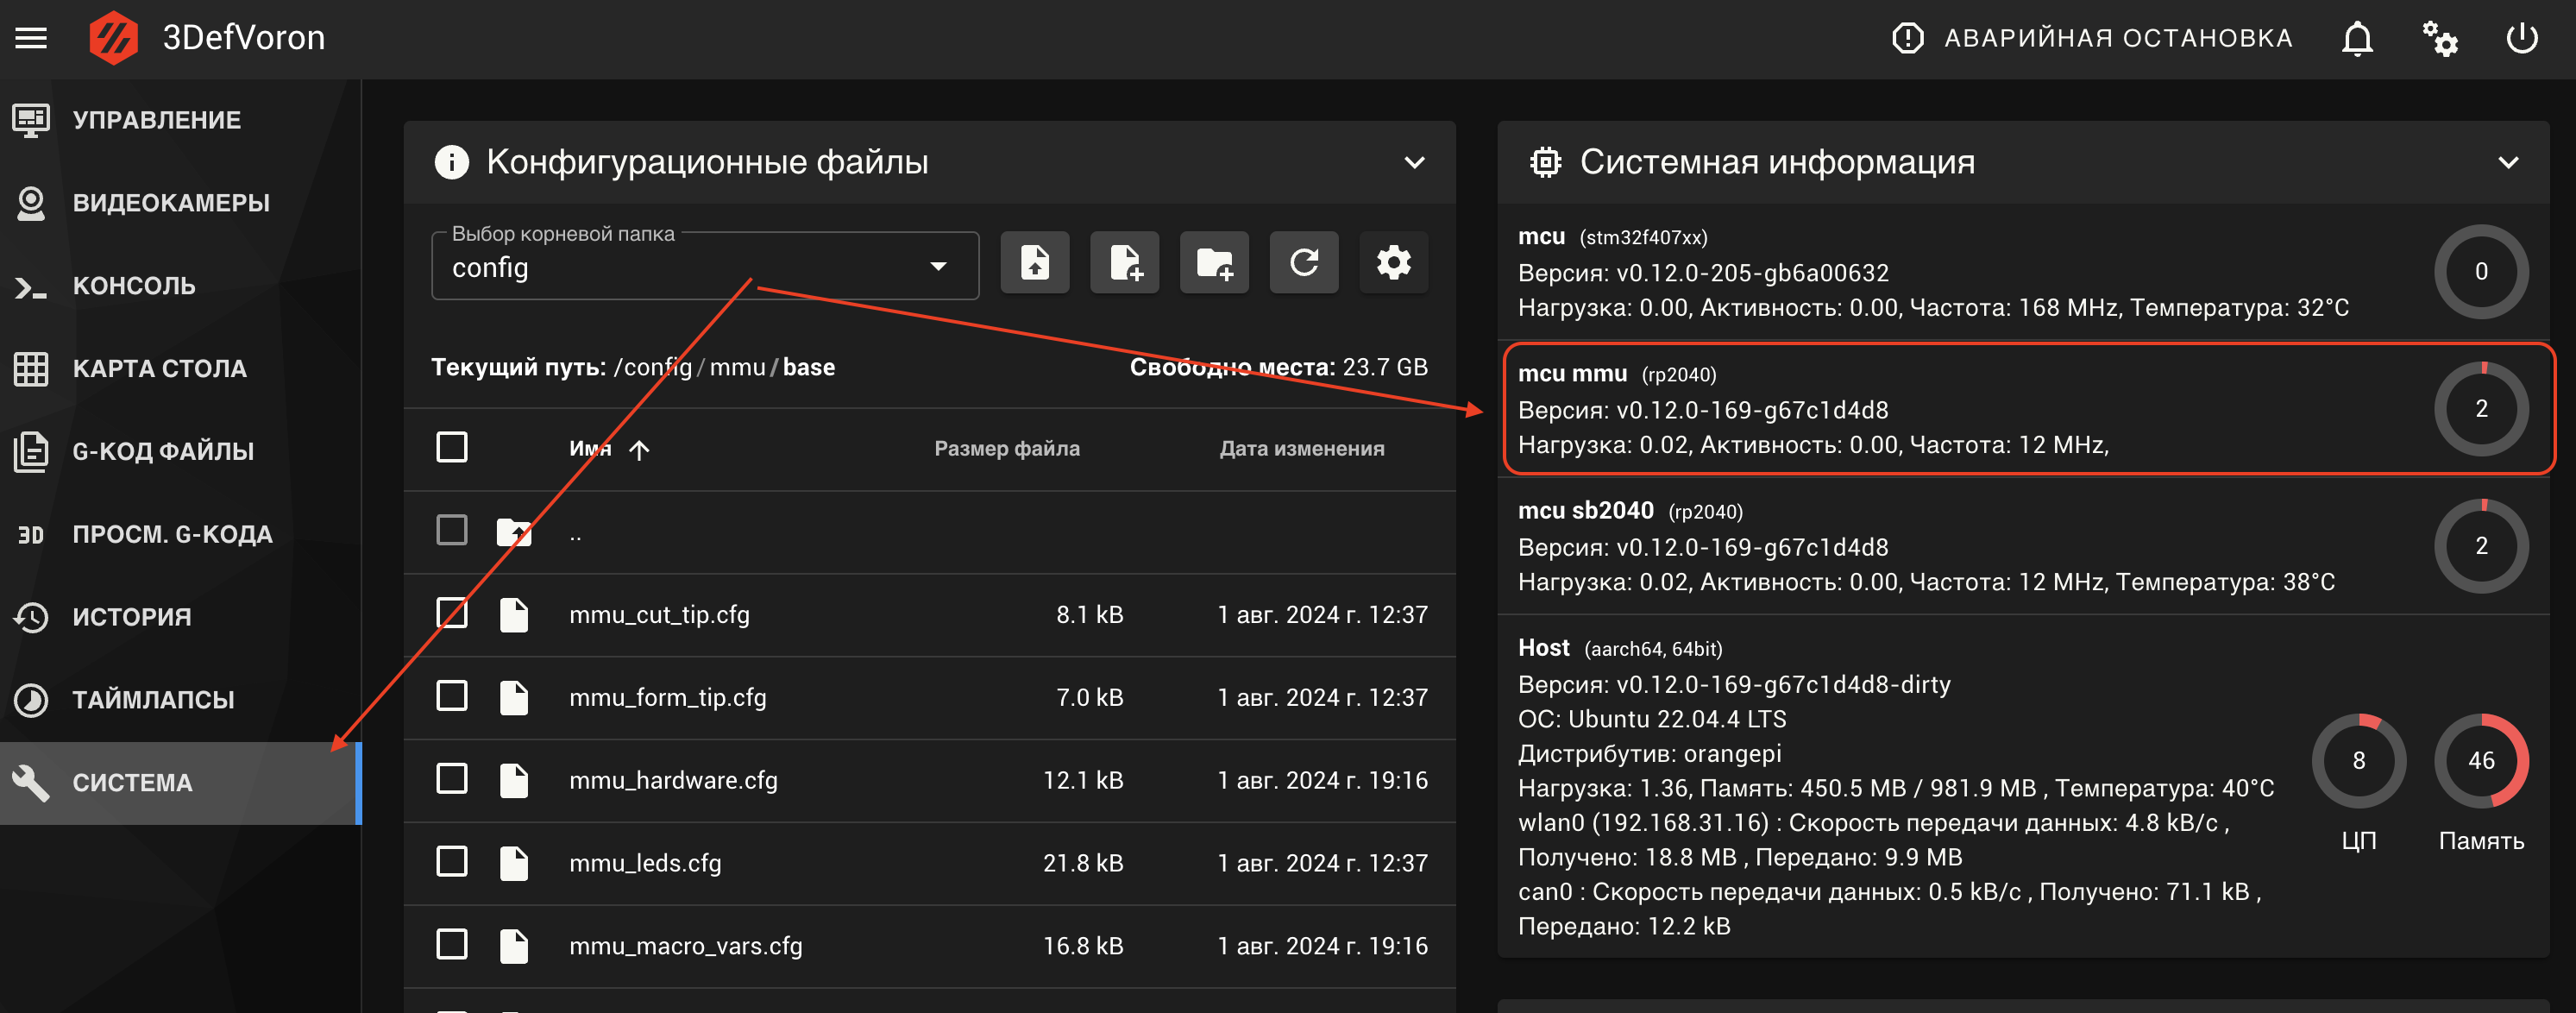Open interface settings cogs icon
The width and height of the screenshot is (2576, 1013).
(x=2440, y=38)
